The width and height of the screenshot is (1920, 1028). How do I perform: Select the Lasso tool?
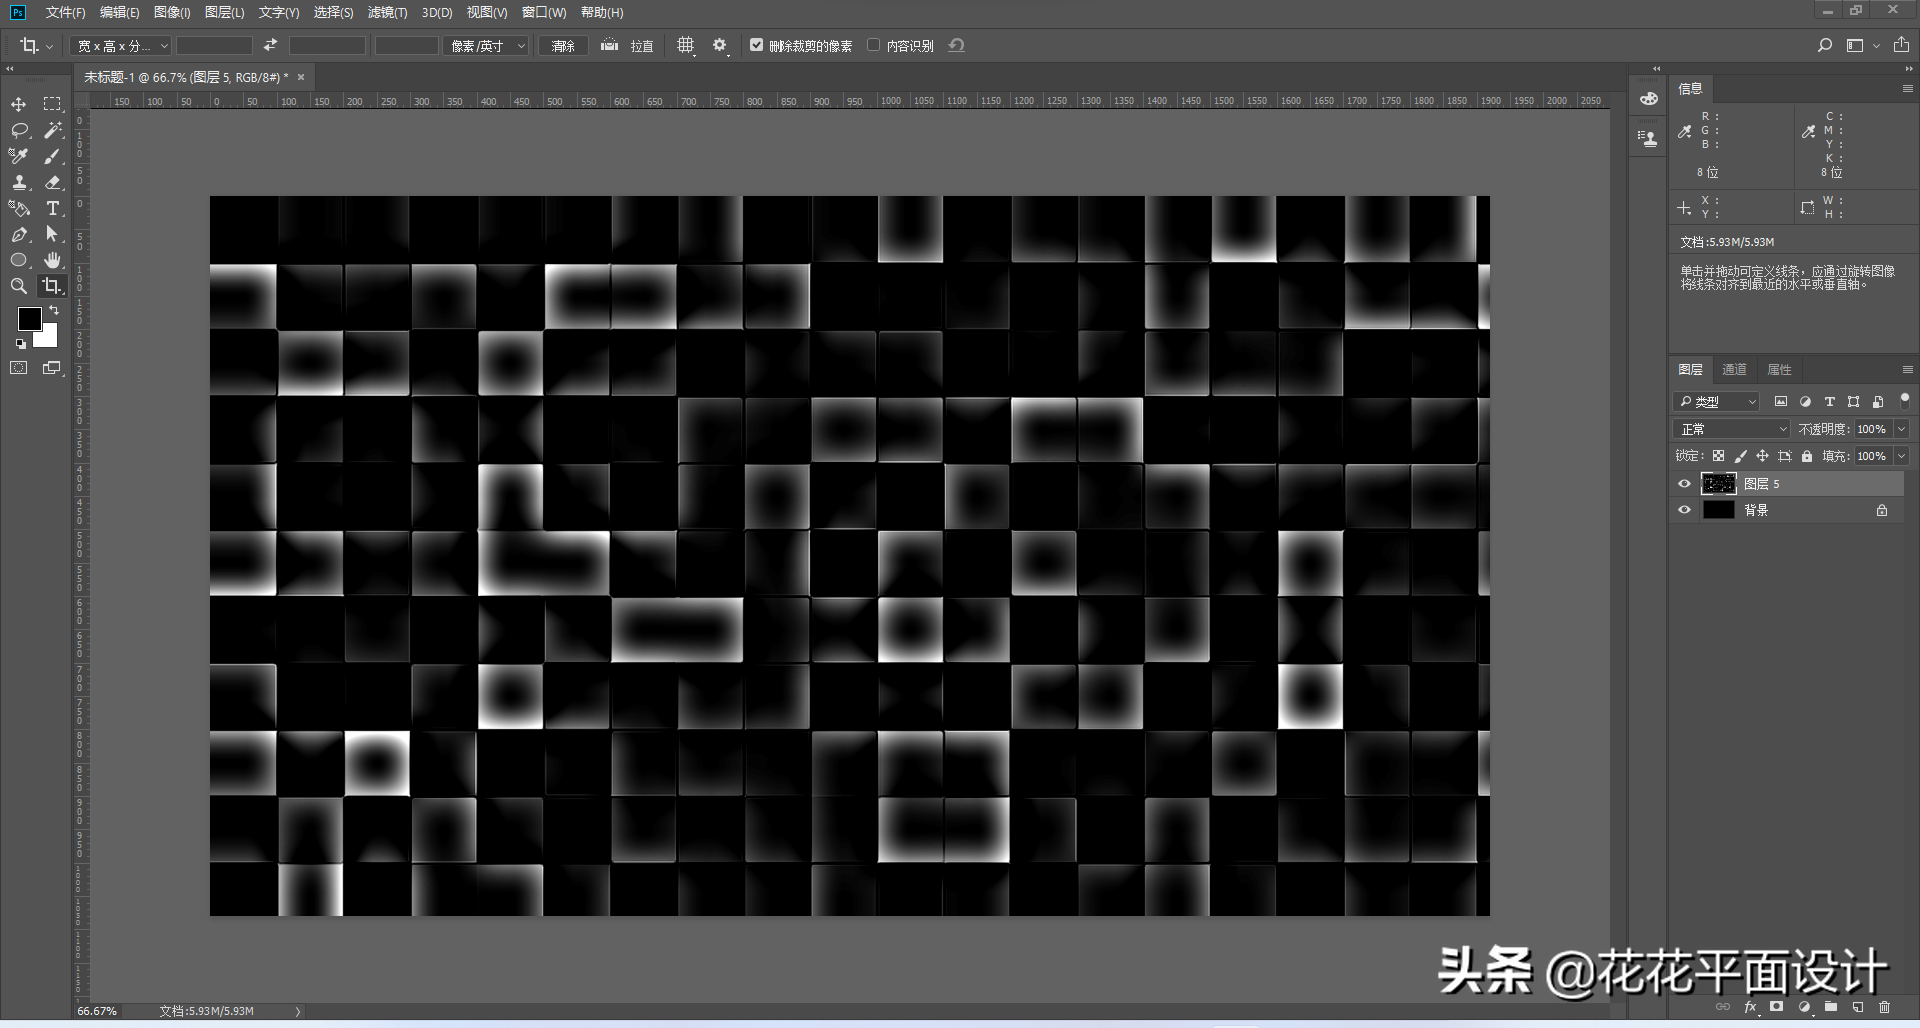18,131
